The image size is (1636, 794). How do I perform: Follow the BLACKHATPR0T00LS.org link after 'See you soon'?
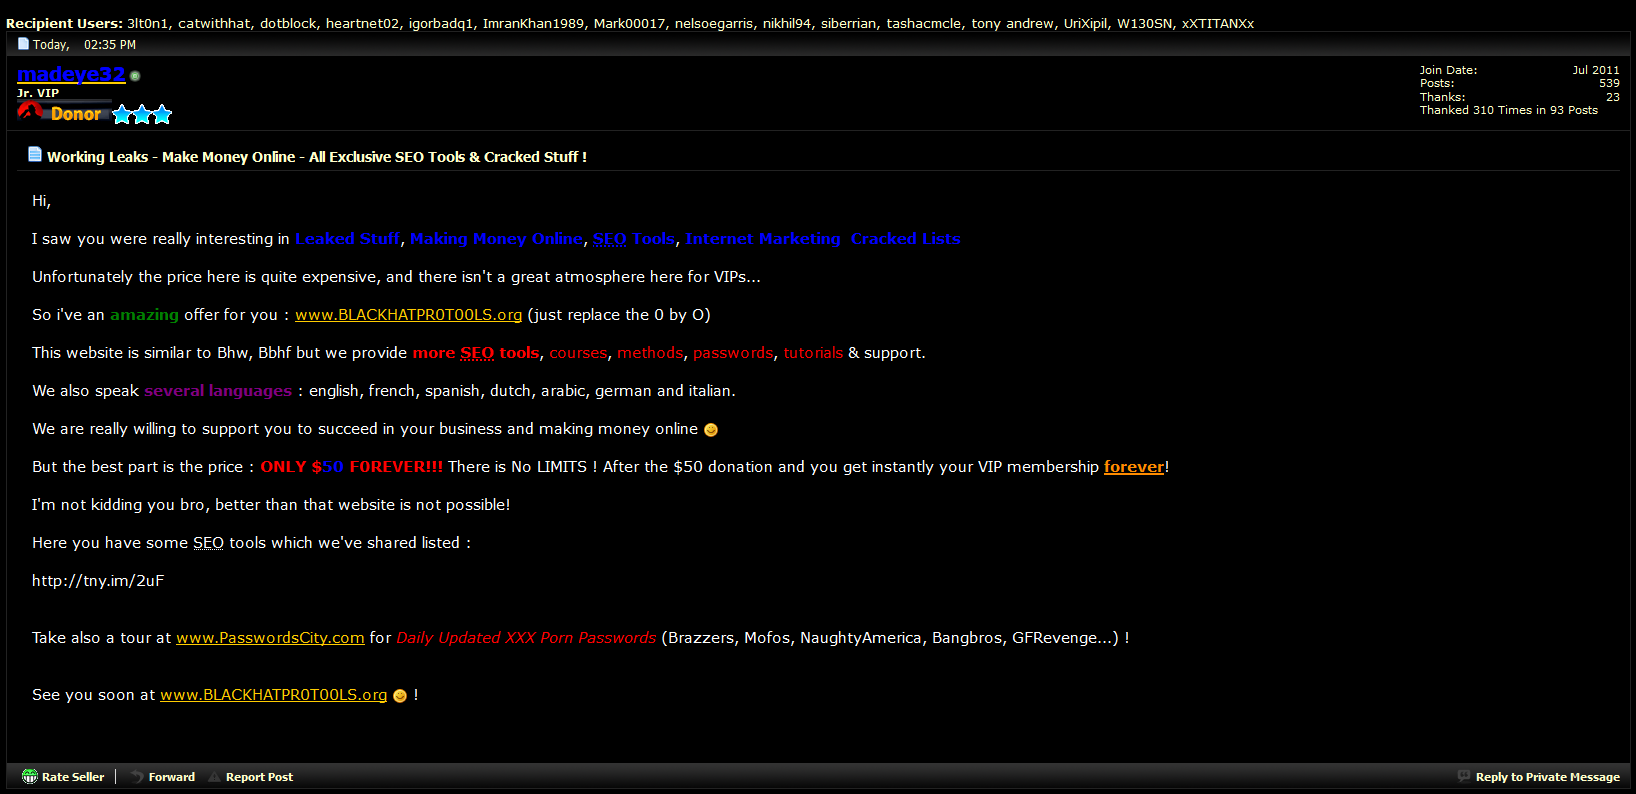pos(273,695)
